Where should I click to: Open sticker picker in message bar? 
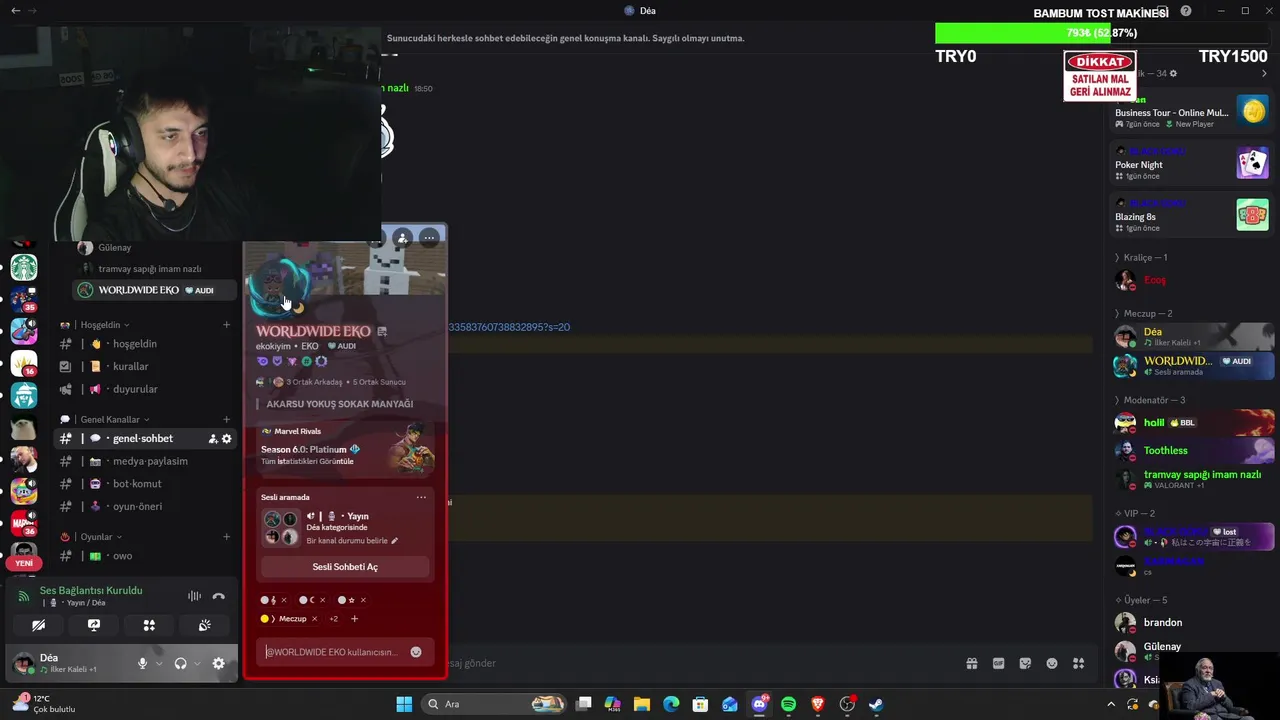[x=1025, y=663]
